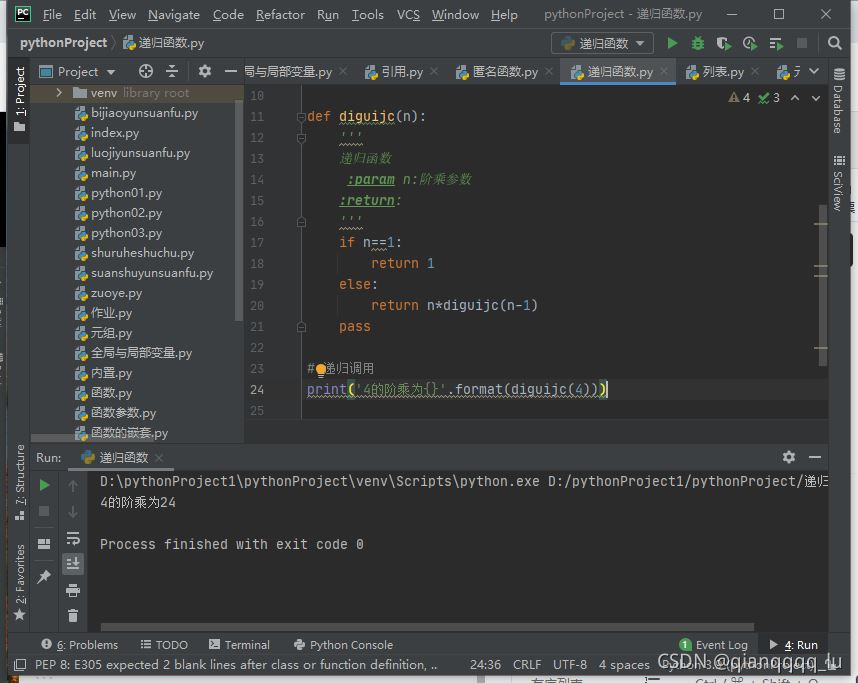The image size is (858, 683).
Task: Click the Select Opened File target icon
Action: pos(146,71)
